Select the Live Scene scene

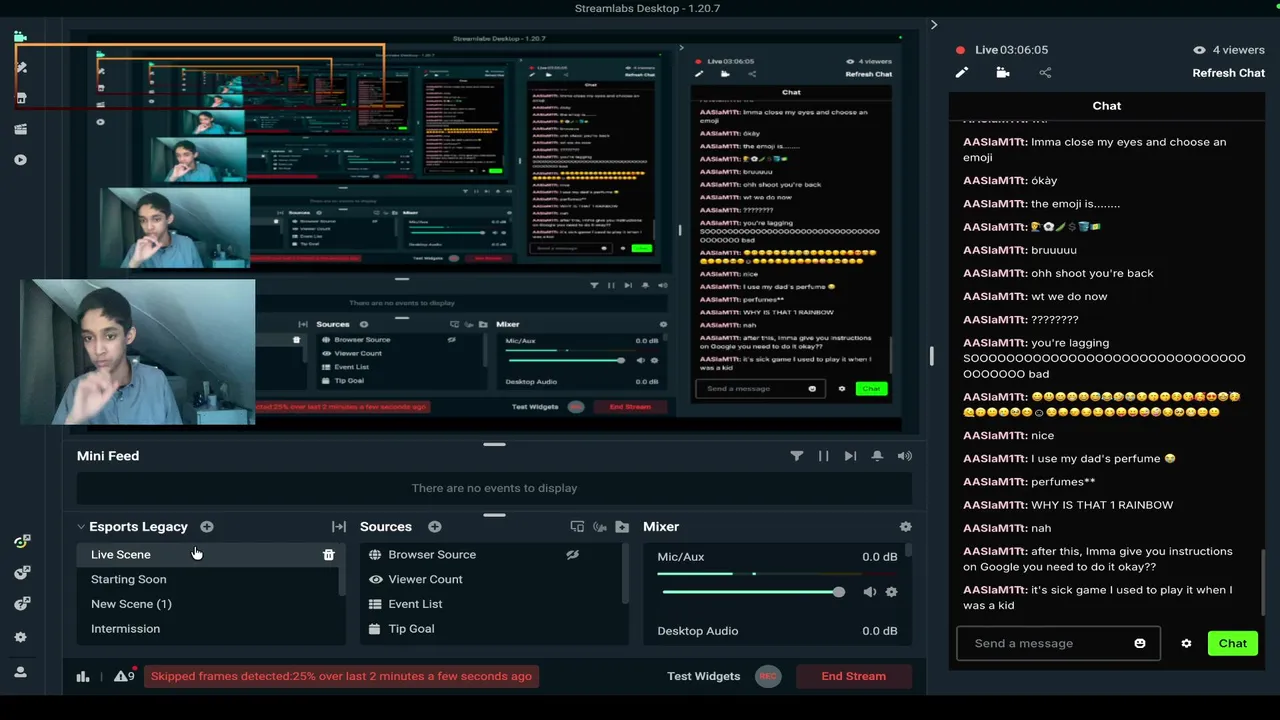pos(209,555)
